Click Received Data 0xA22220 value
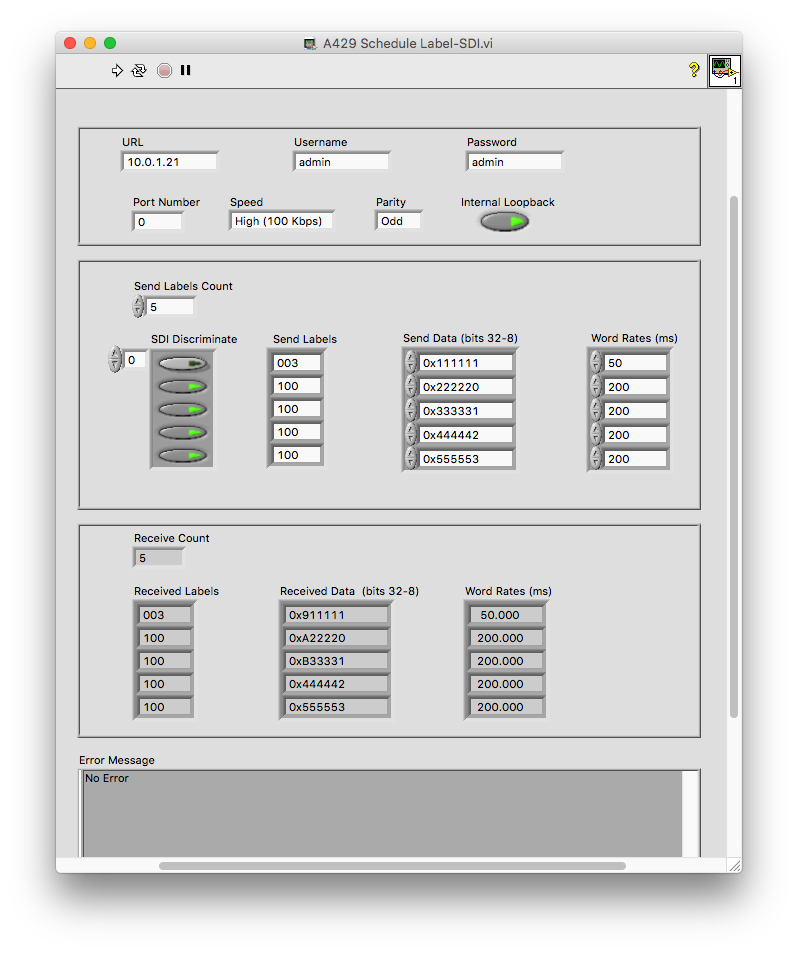The height and width of the screenshot is (953, 798). tap(336, 638)
